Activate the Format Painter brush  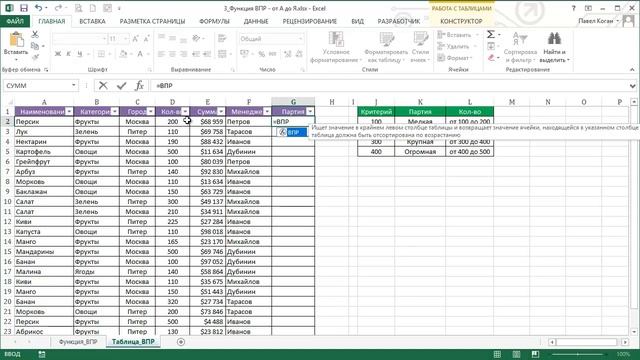coord(35,57)
